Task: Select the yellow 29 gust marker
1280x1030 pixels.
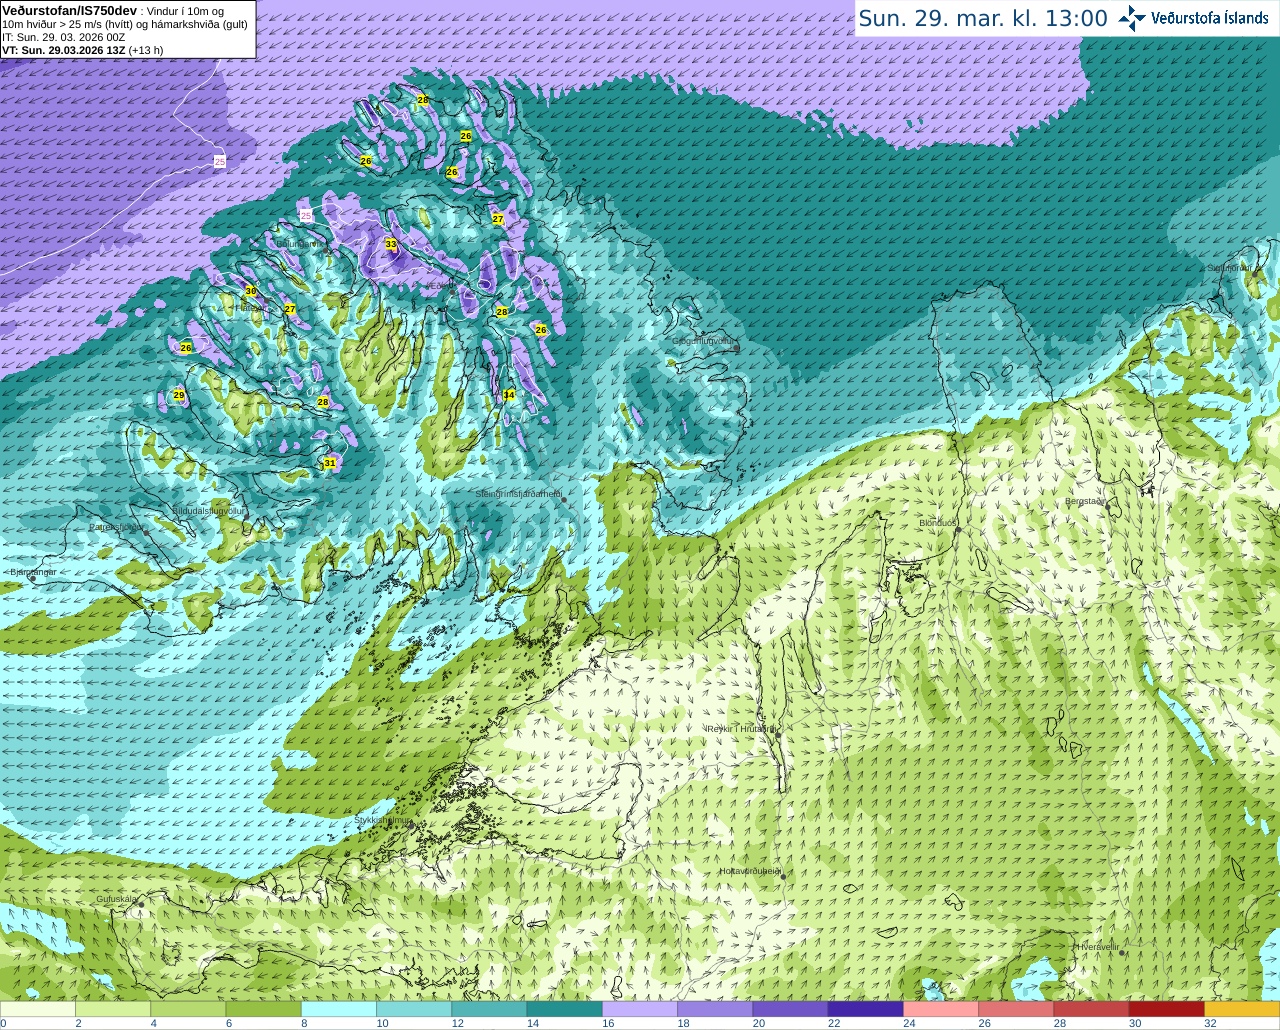Action: 179,396
